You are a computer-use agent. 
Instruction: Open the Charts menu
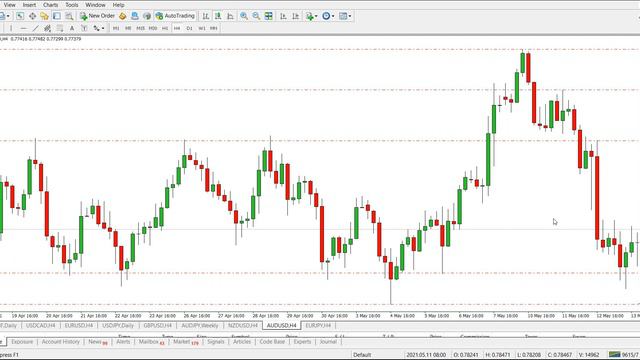pos(50,5)
